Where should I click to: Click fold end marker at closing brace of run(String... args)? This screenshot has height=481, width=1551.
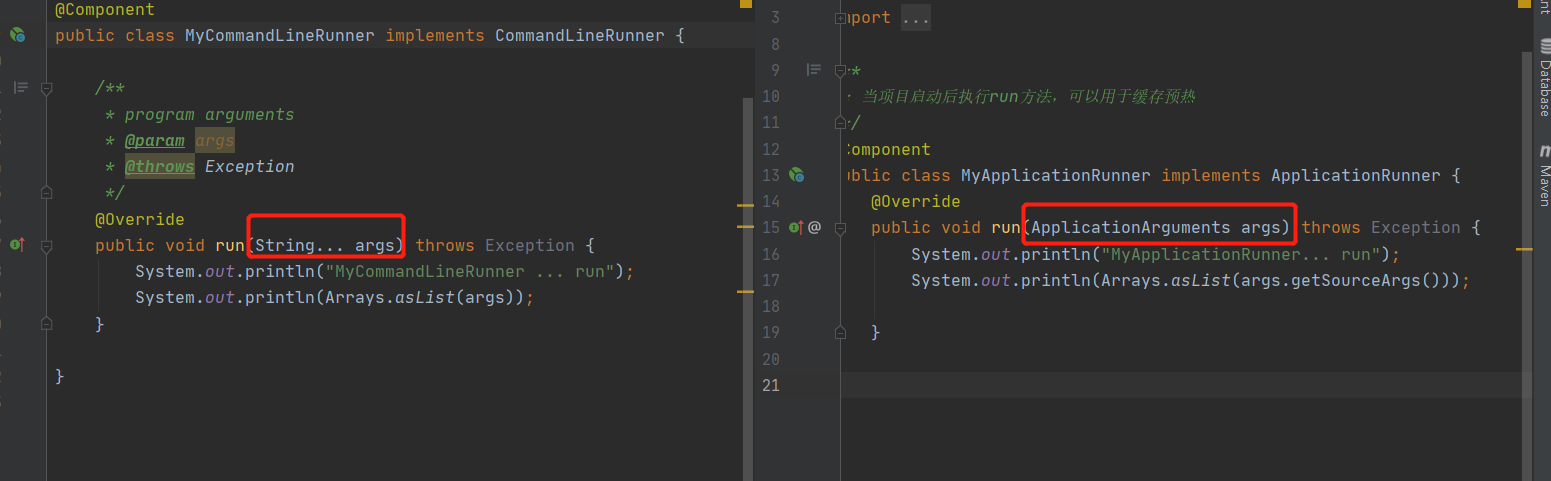point(46,323)
